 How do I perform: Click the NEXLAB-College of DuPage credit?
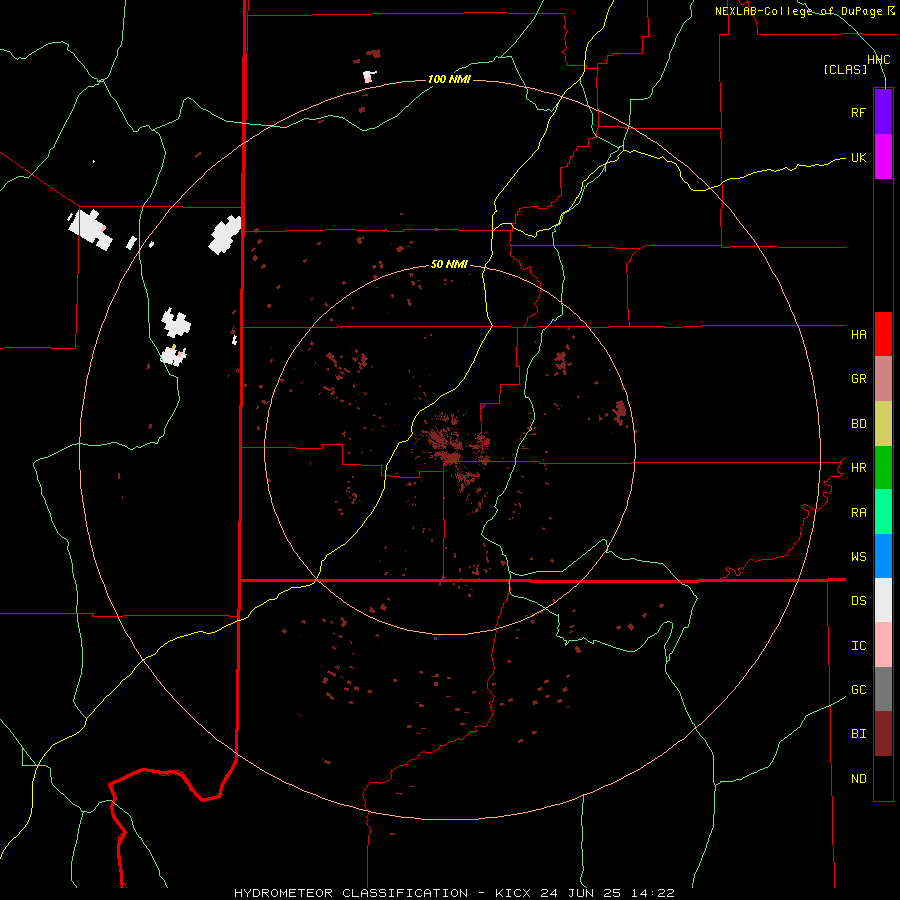click(798, 11)
